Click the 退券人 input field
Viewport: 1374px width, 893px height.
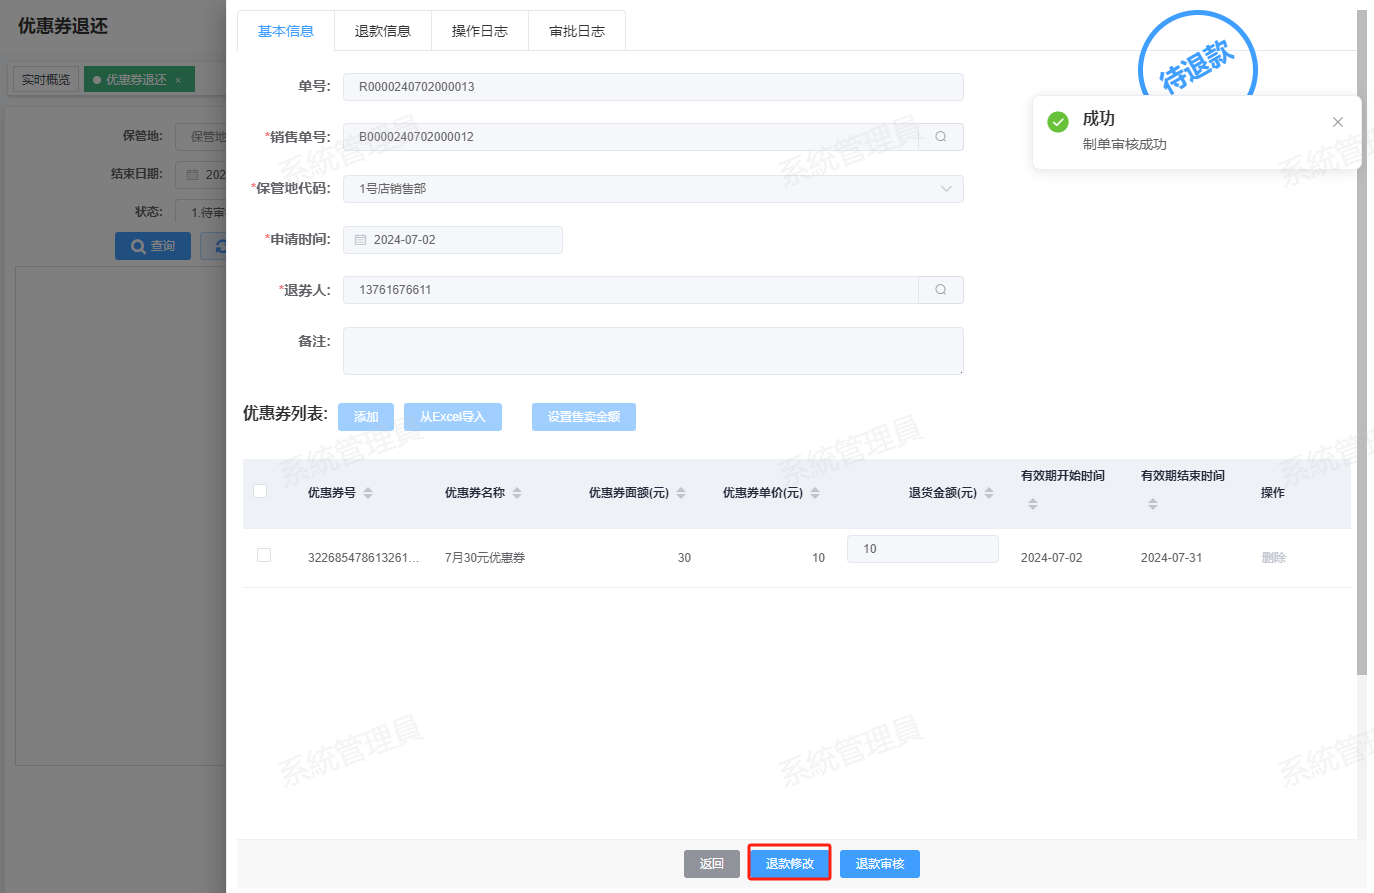631,290
